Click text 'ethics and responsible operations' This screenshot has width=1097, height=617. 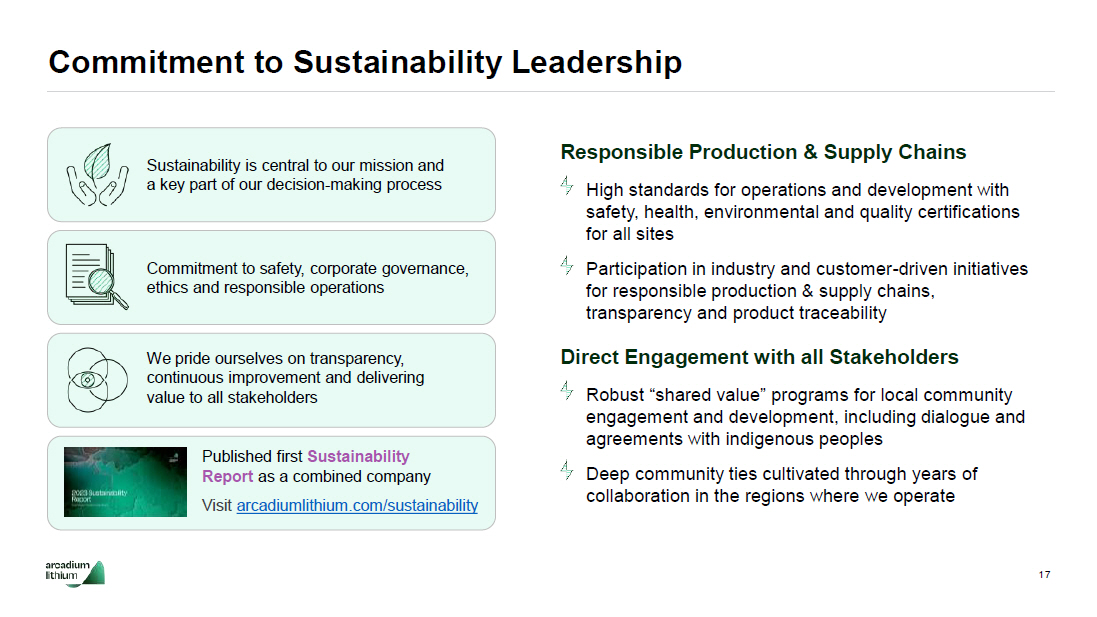265,288
